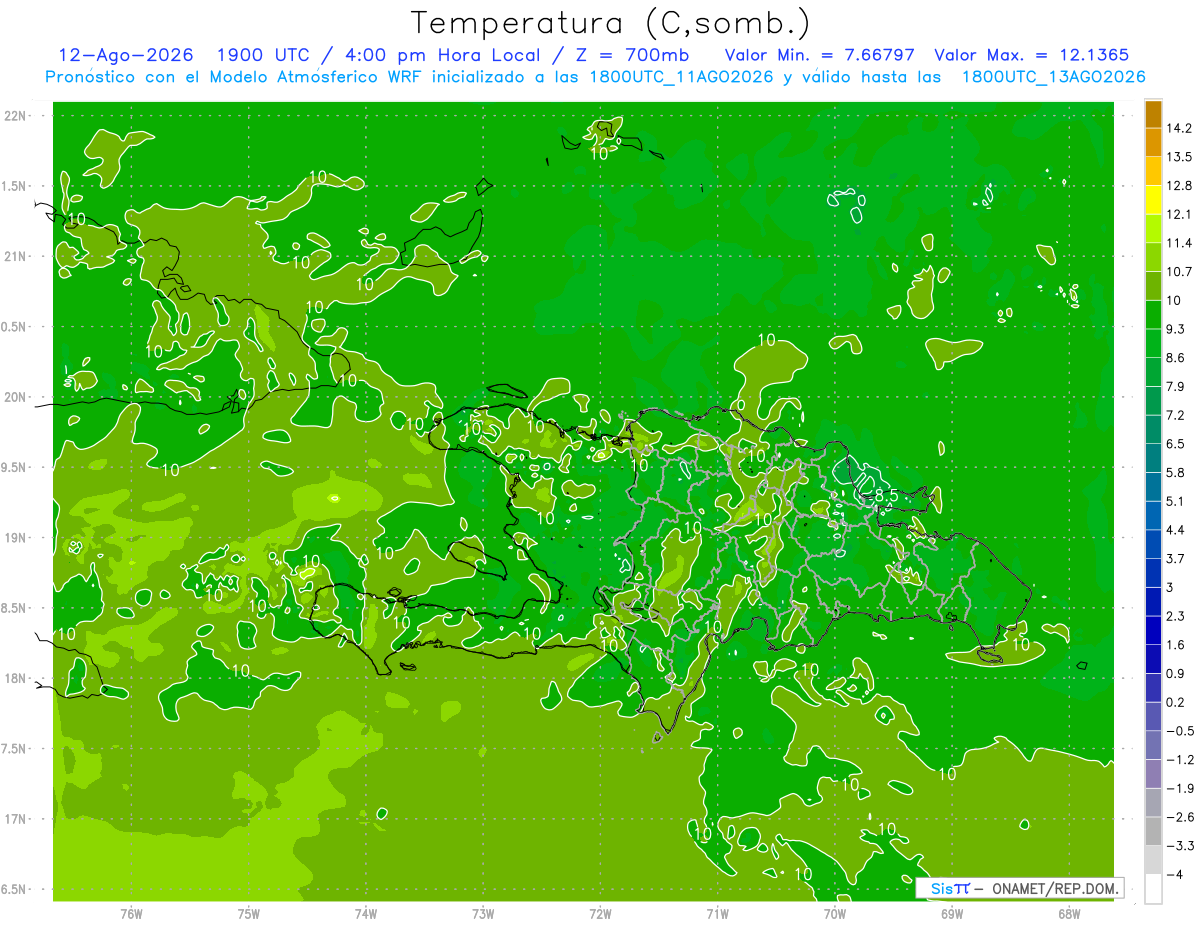The image size is (1200, 927).
Task: Click the "-3.3" colorbar value
Action: pyautogui.click(x=1180, y=845)
